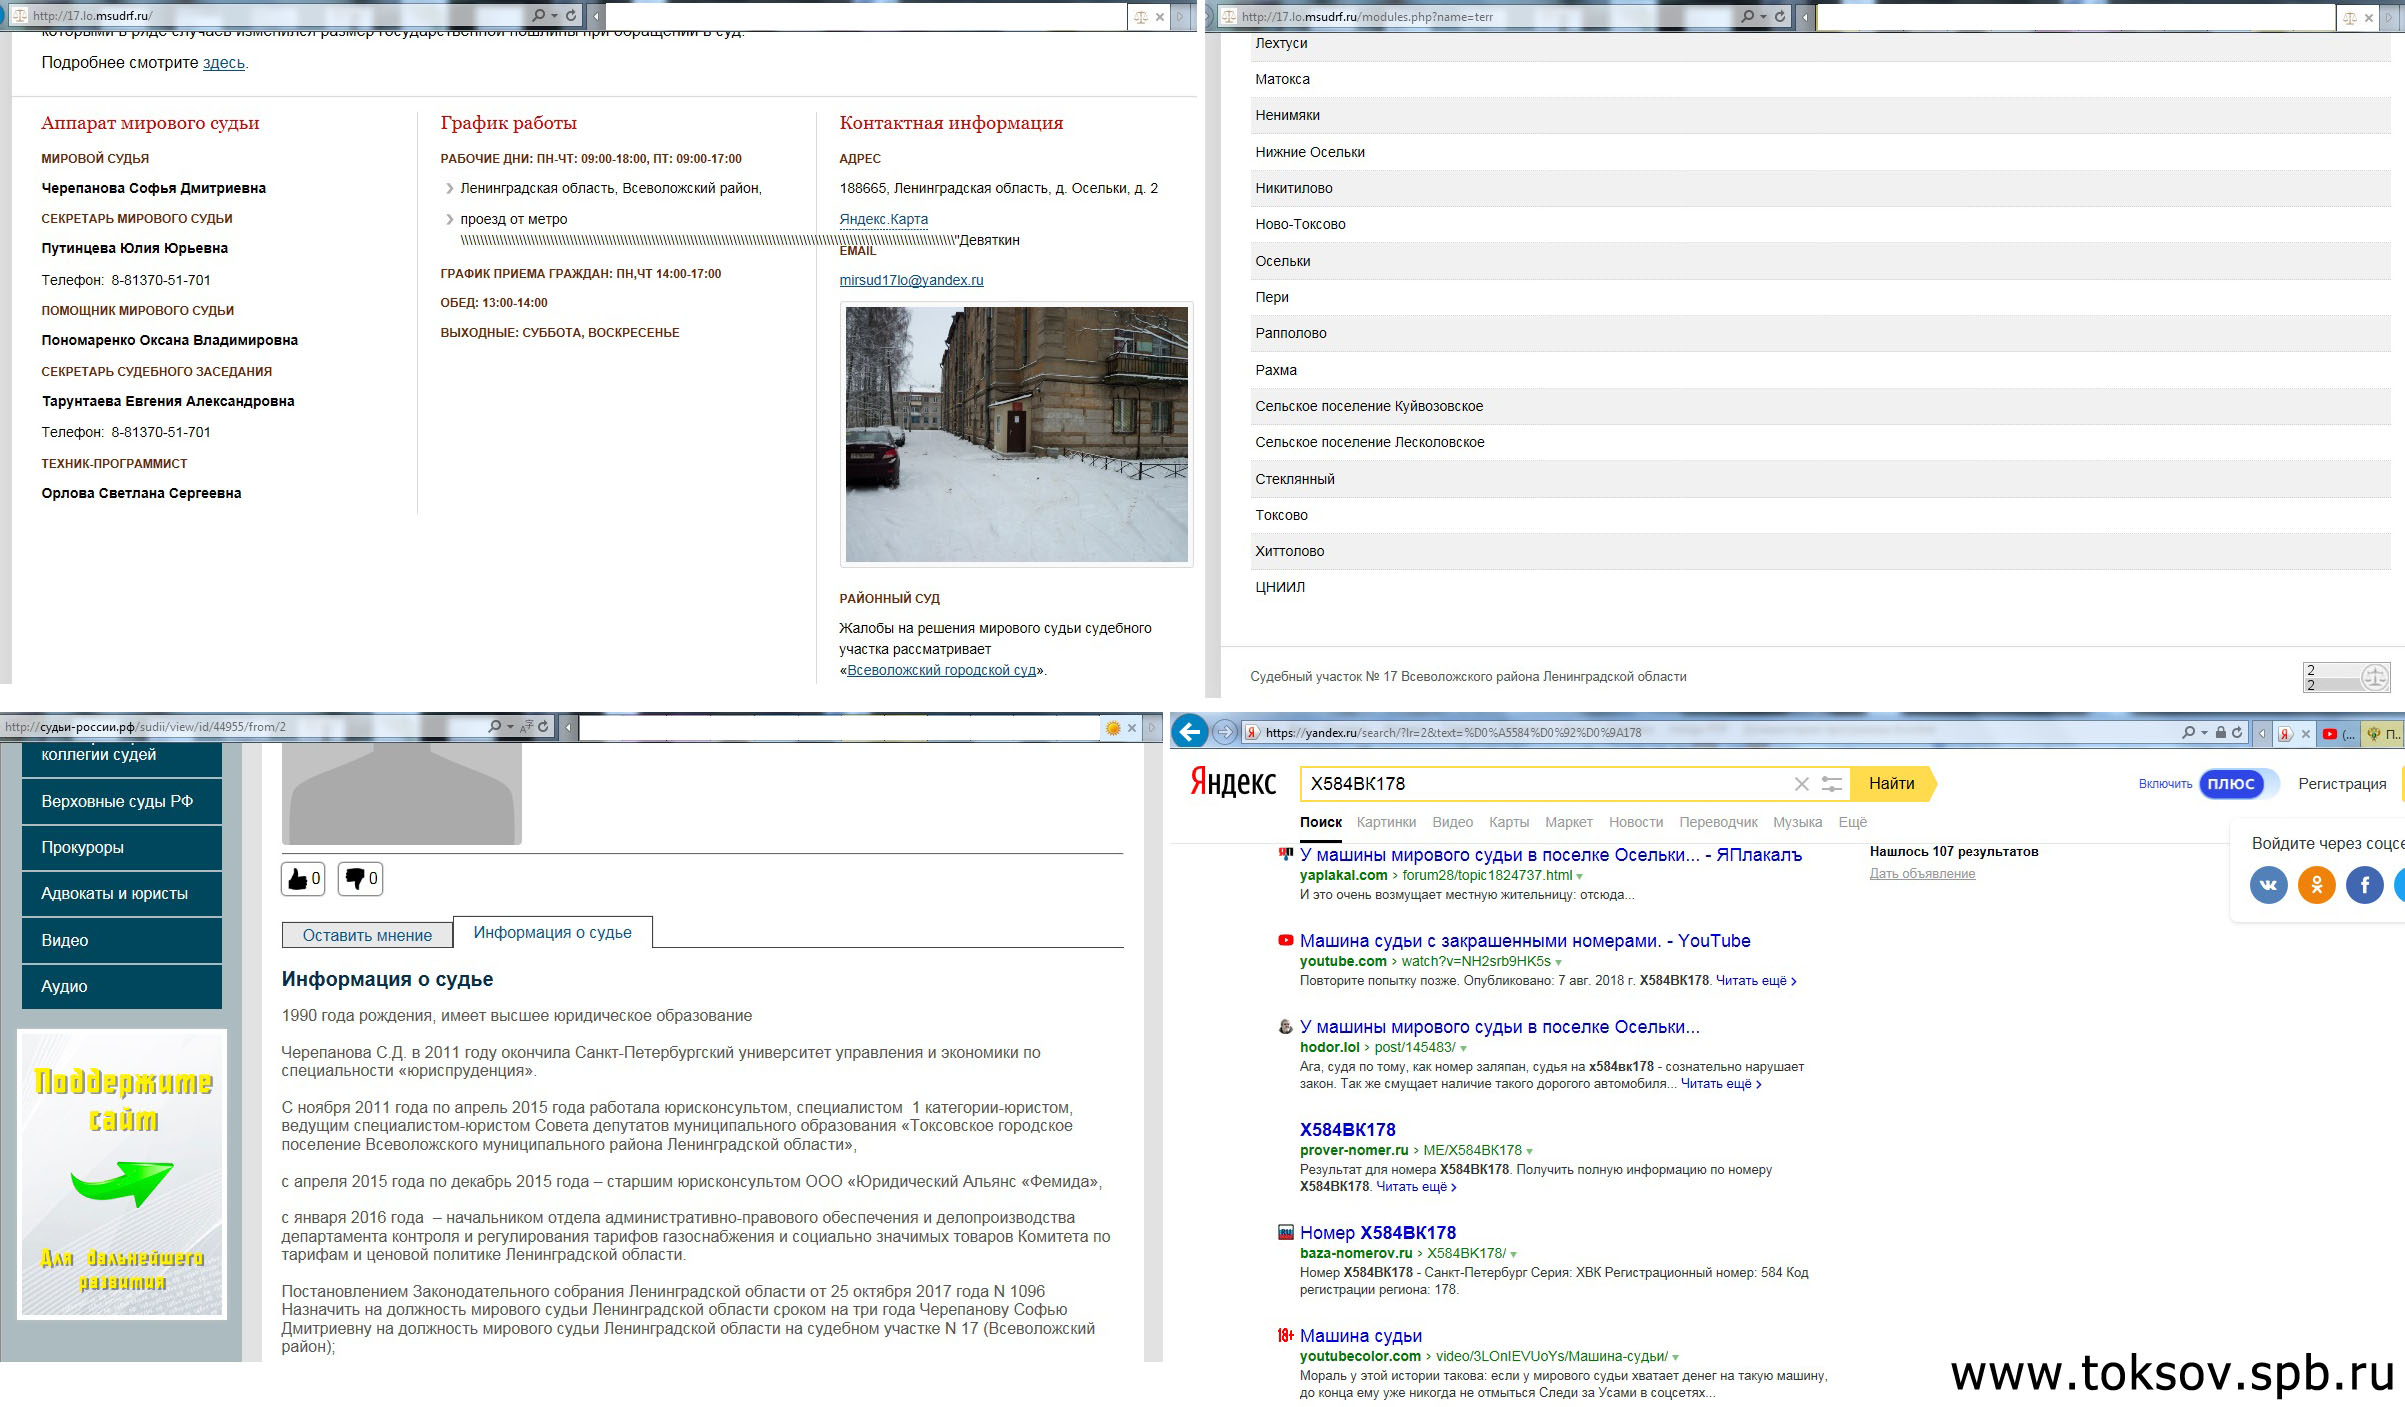Open the Верховные суды РФ sidebar item
Image resolution: width=2405 pixels, height=1407 pixels.
click(122, 801)
